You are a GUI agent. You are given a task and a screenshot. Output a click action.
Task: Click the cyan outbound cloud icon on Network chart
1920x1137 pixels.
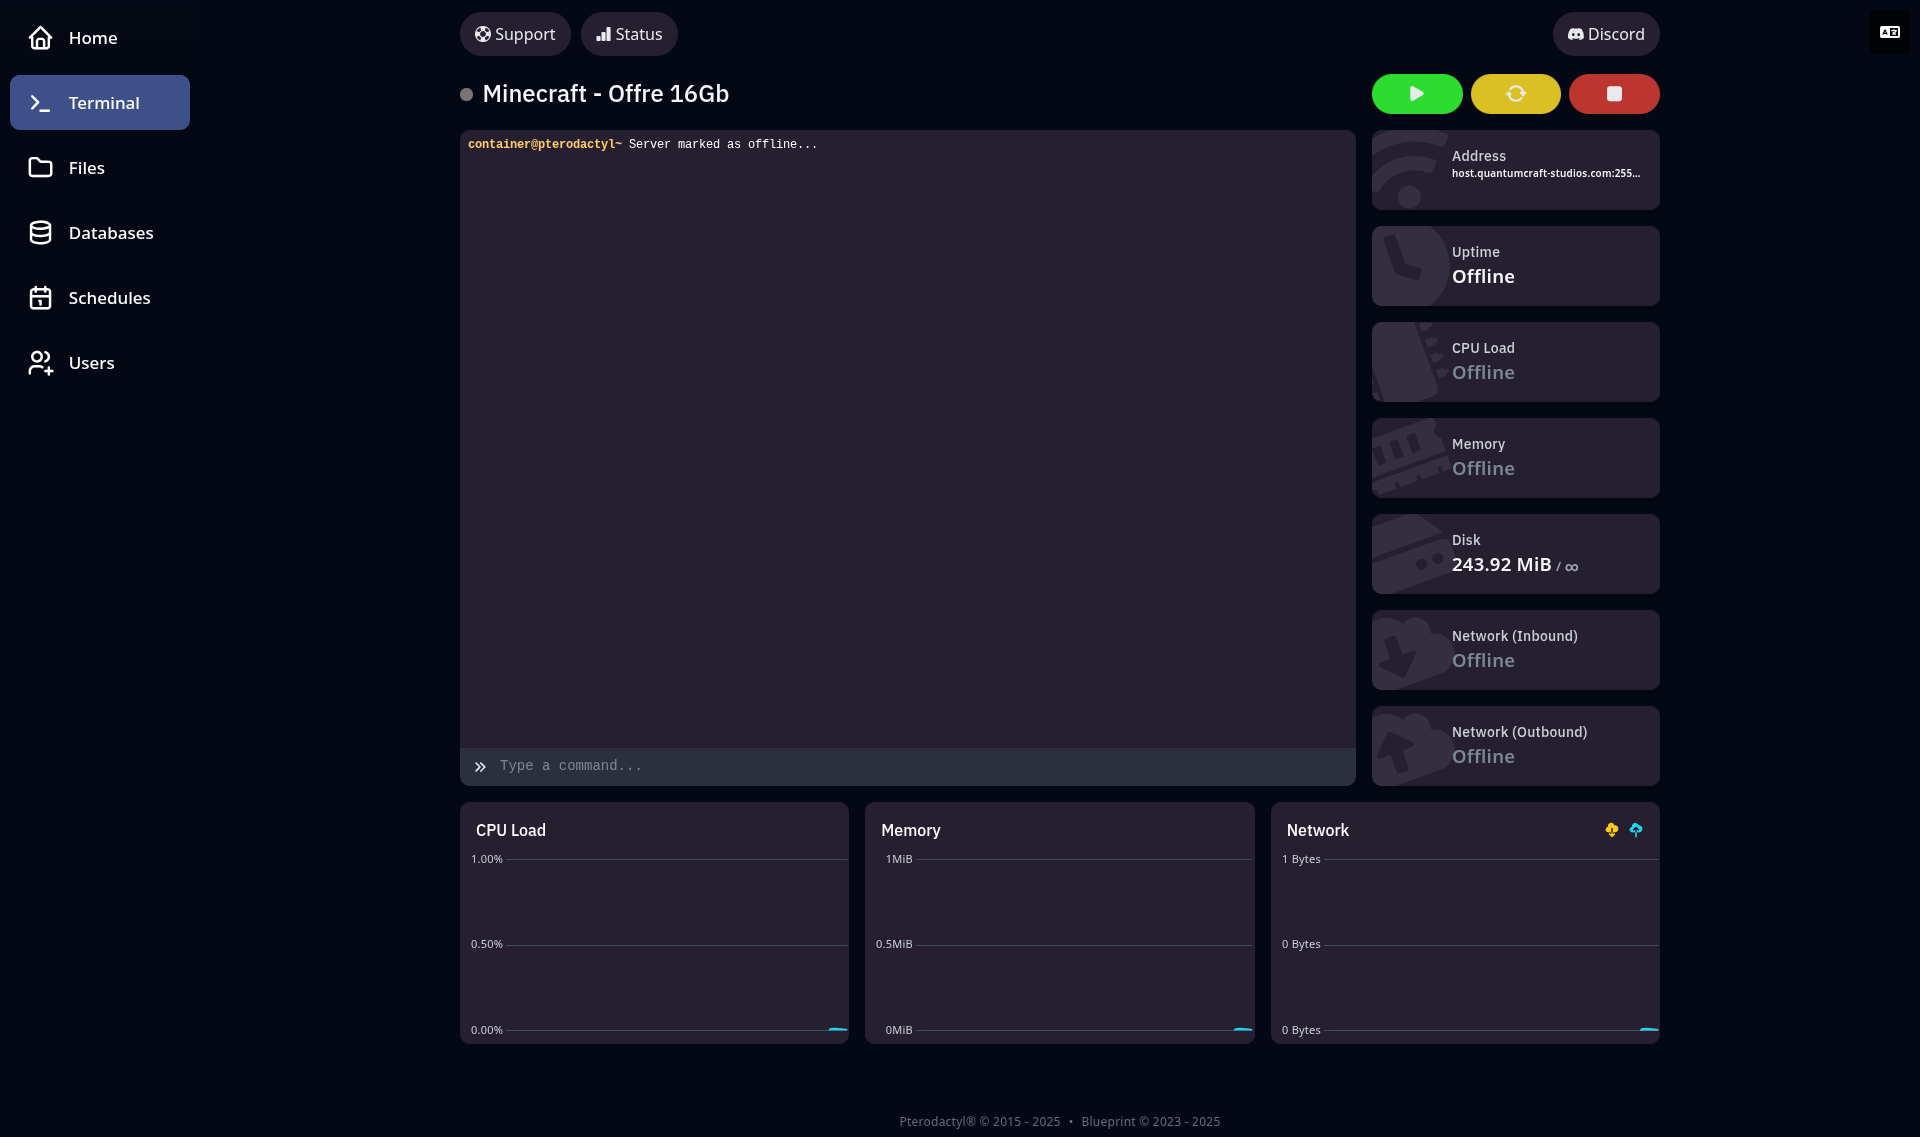pos(1636,830)
